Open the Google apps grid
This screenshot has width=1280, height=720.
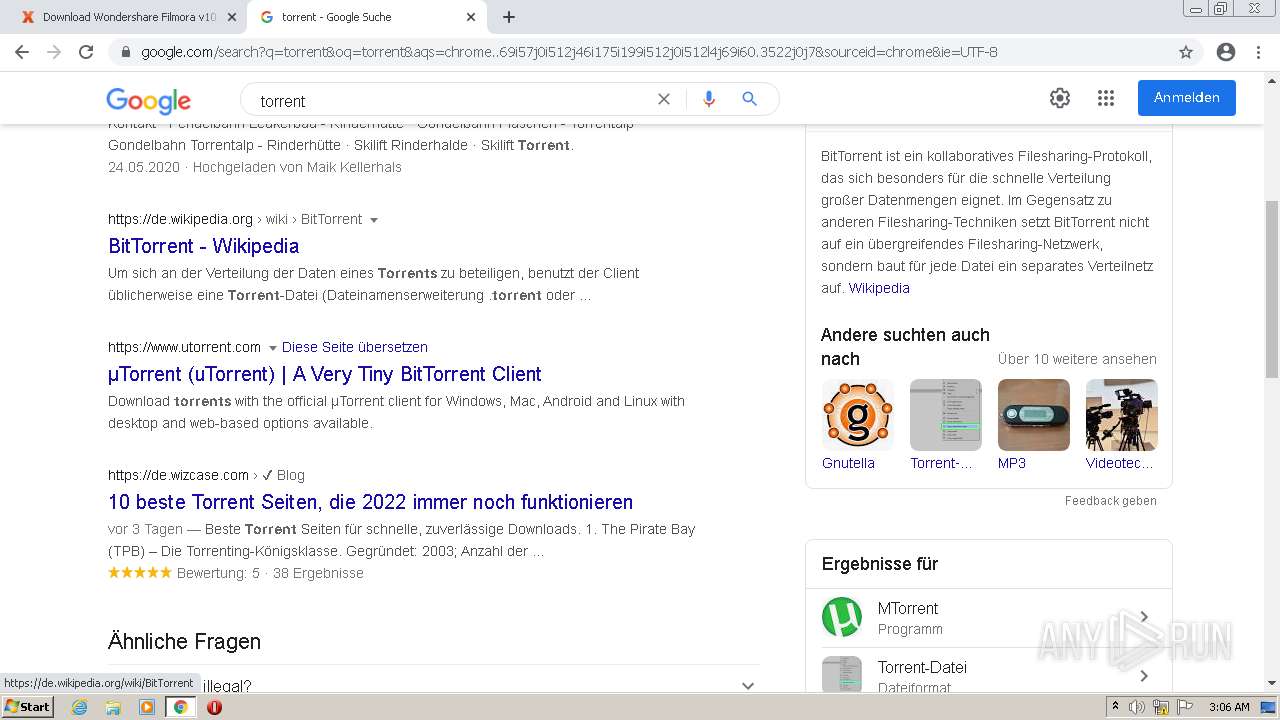pyautogui.click(x=1106, y=98)
